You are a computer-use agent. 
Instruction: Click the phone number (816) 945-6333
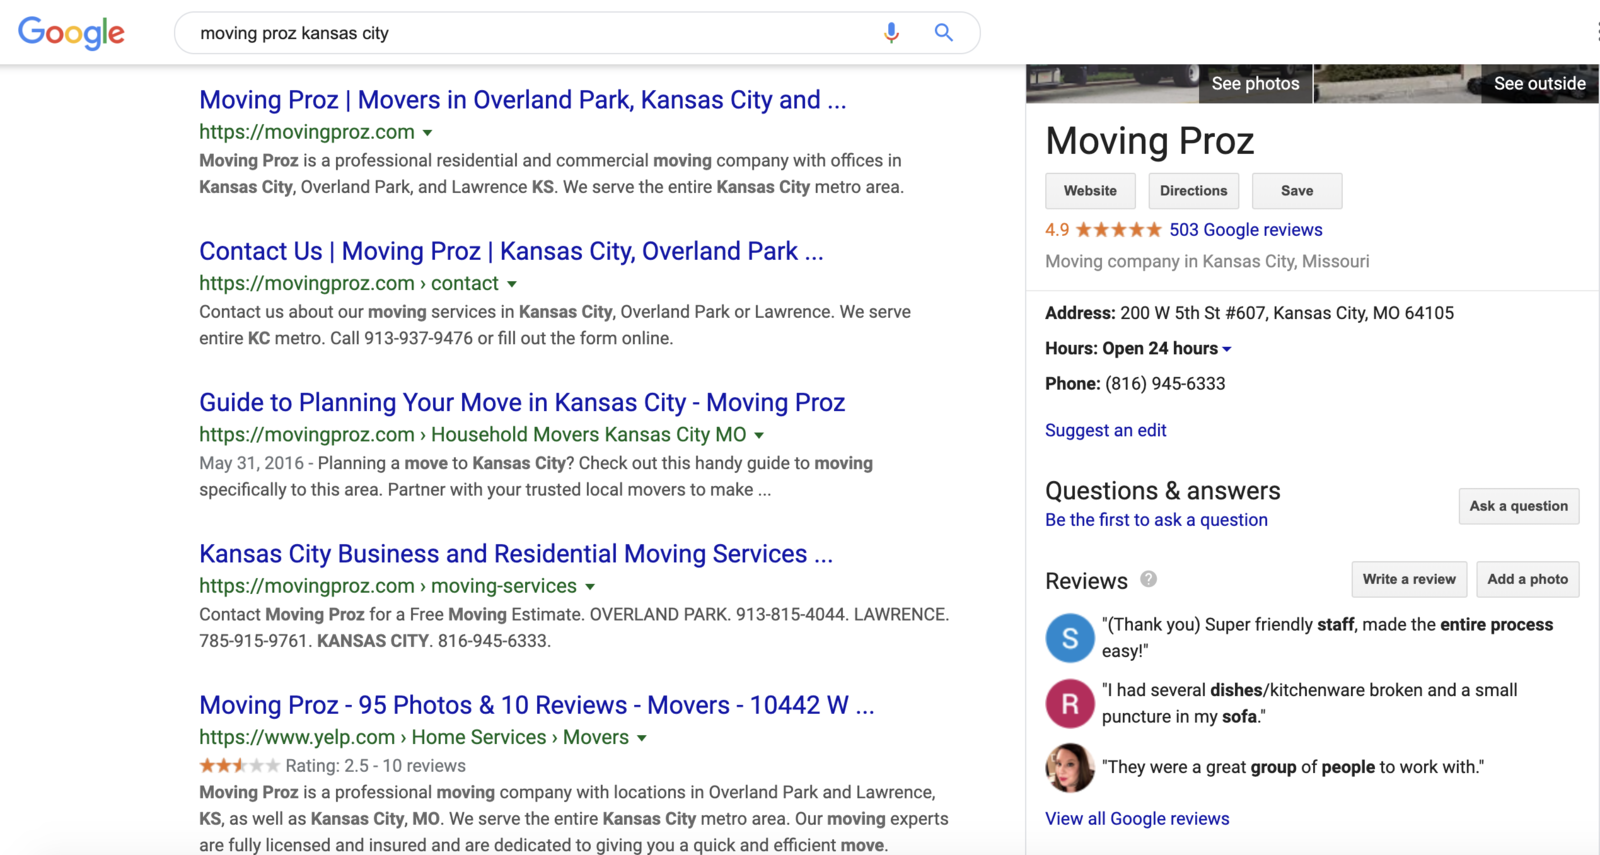(1165, 384)
